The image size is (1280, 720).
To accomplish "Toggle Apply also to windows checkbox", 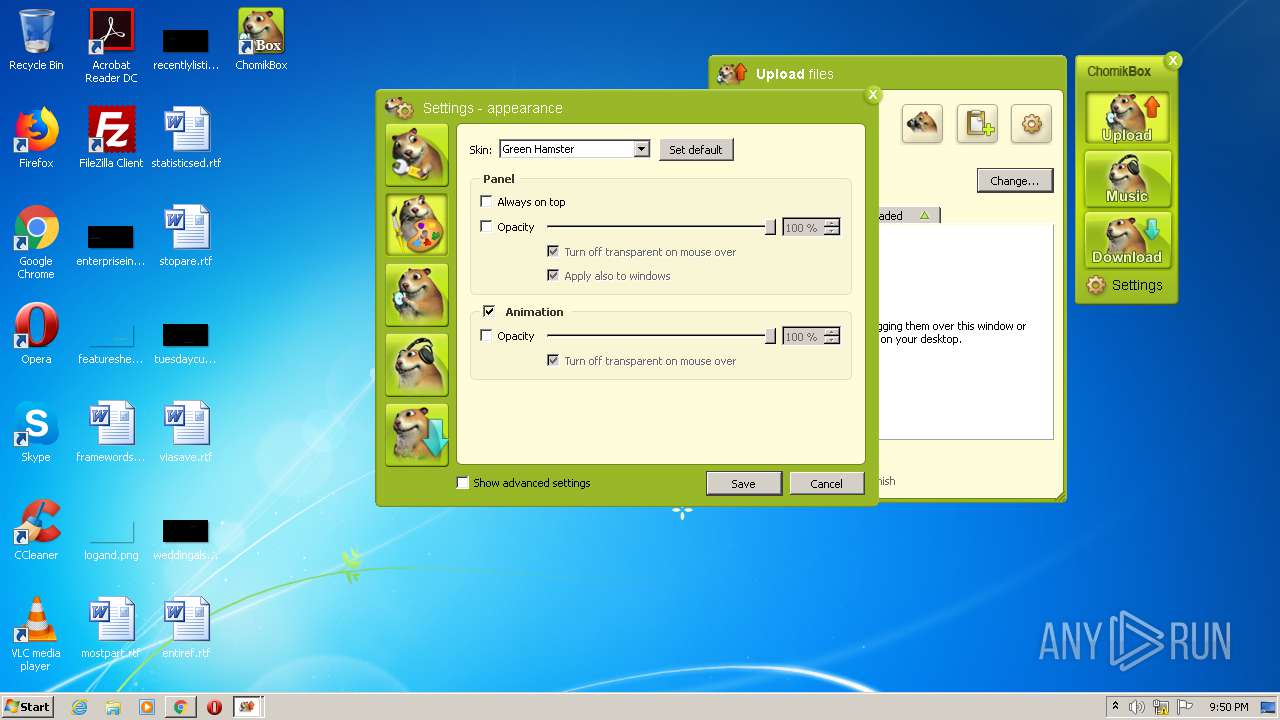I will (553, 276).
